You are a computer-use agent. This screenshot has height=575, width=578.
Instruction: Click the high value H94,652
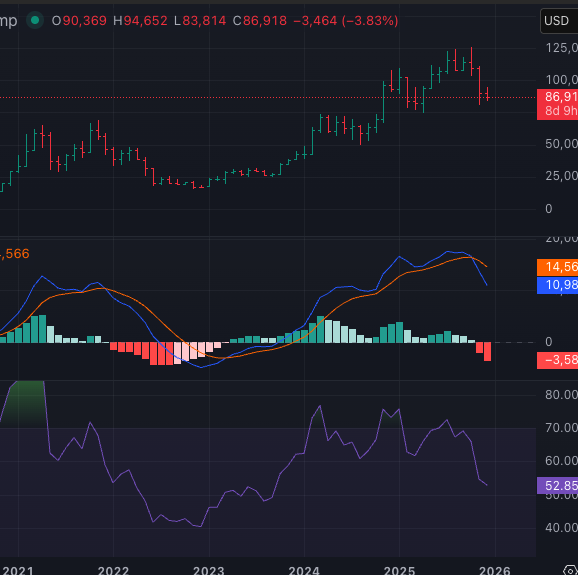pos(140,21)
